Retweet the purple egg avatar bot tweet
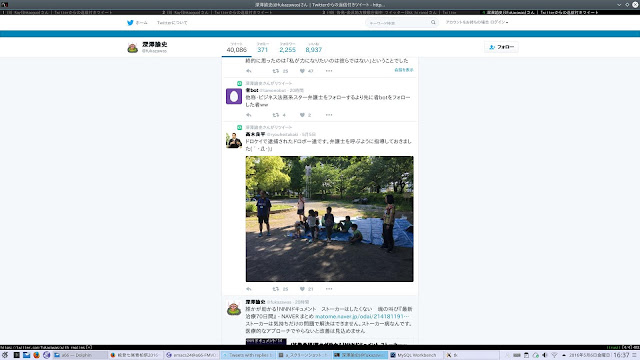The image size is (640, 360). pyautogui.click(x=276, y=115)
